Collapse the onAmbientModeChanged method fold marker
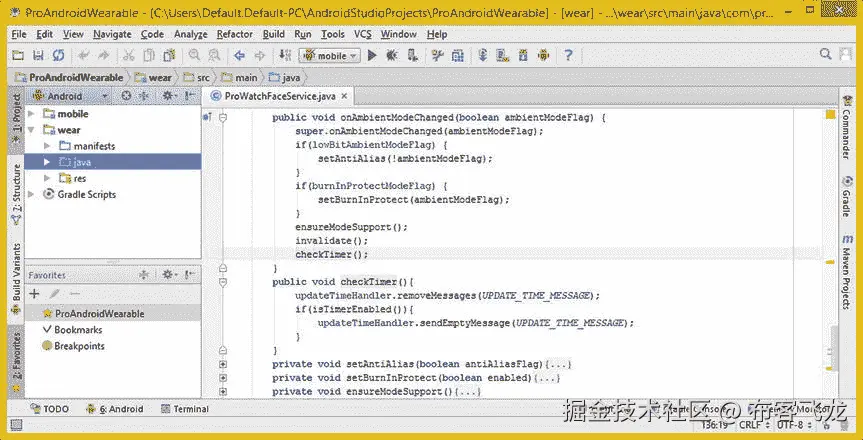 click(x=223, y=117)
